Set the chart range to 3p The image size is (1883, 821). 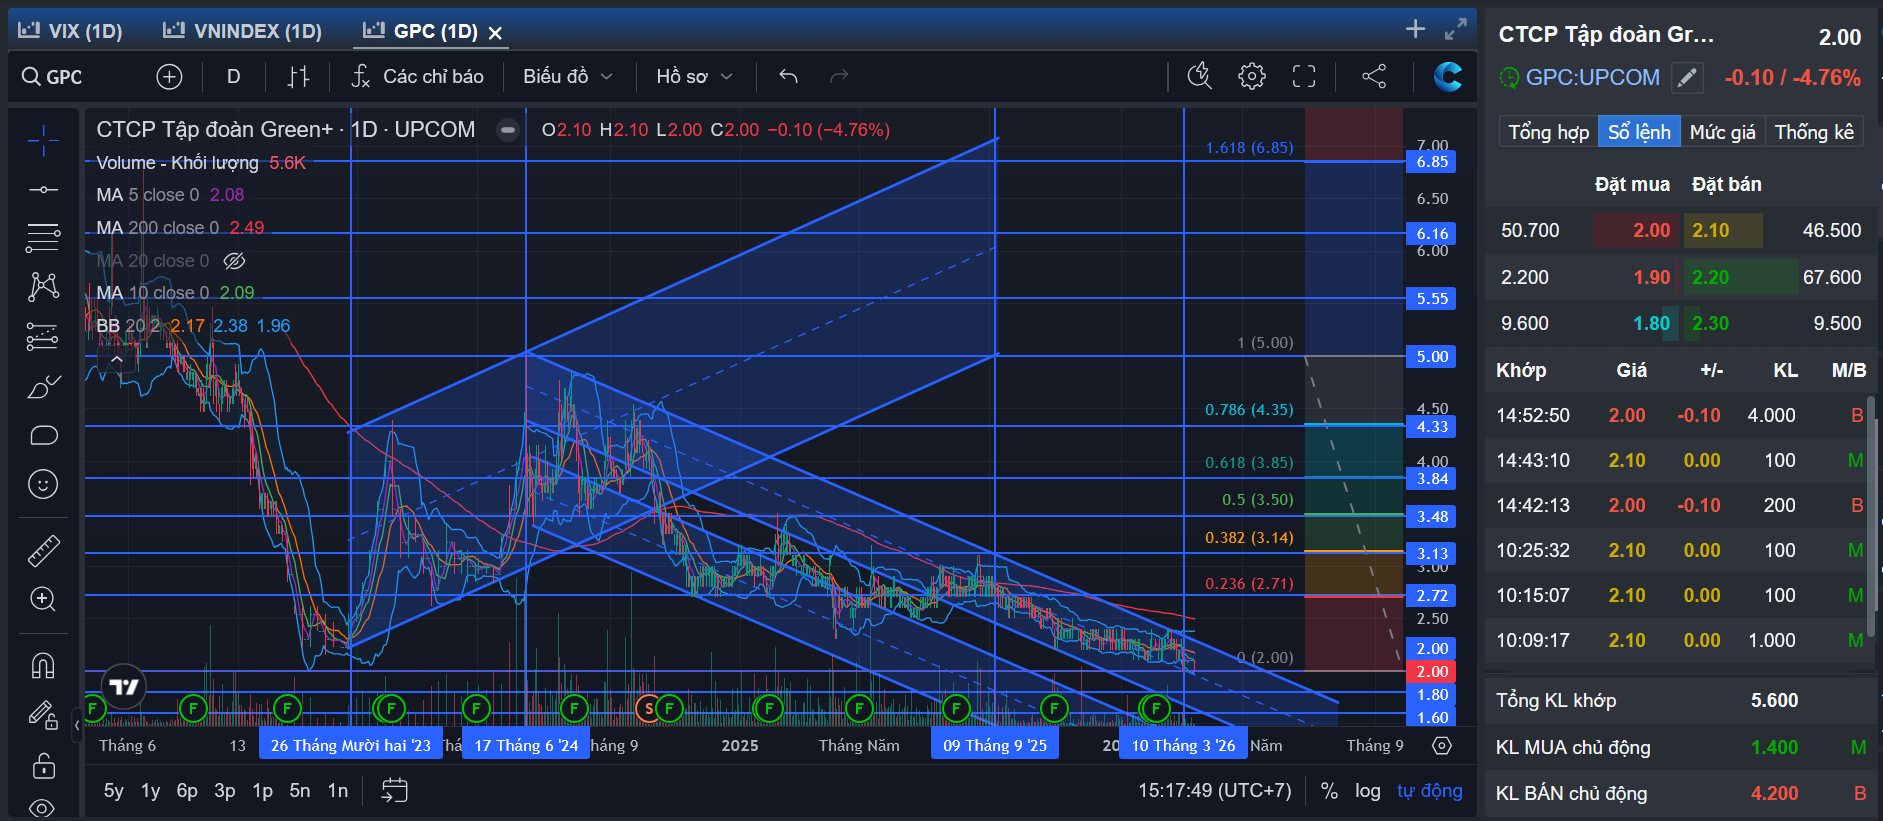[x=225, y=791]
